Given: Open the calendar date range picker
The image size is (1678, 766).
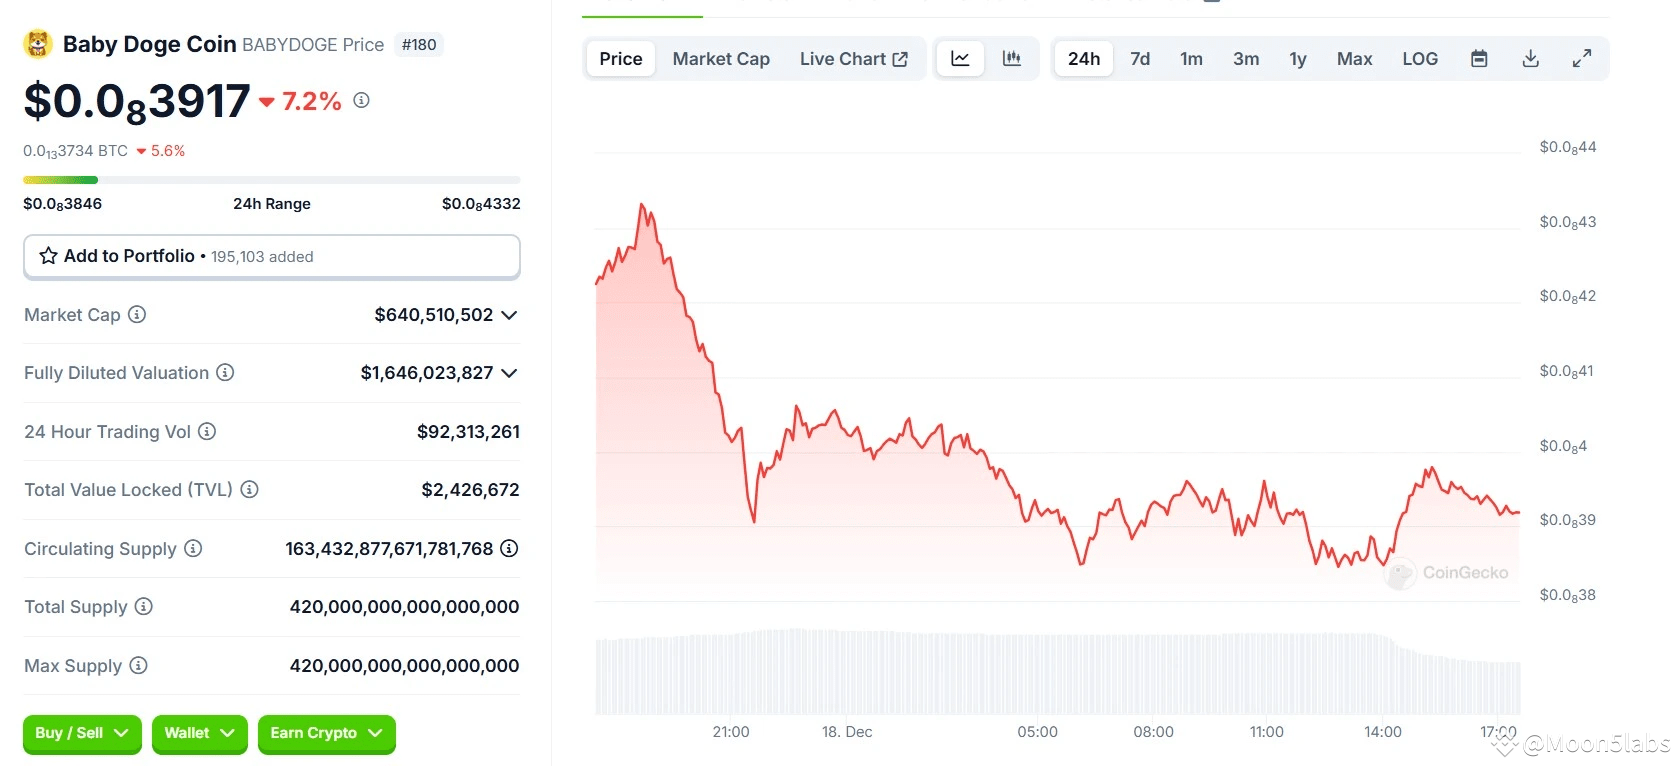Looking at the screenshot, I should pyautogui.click(x=1479, y=59).
